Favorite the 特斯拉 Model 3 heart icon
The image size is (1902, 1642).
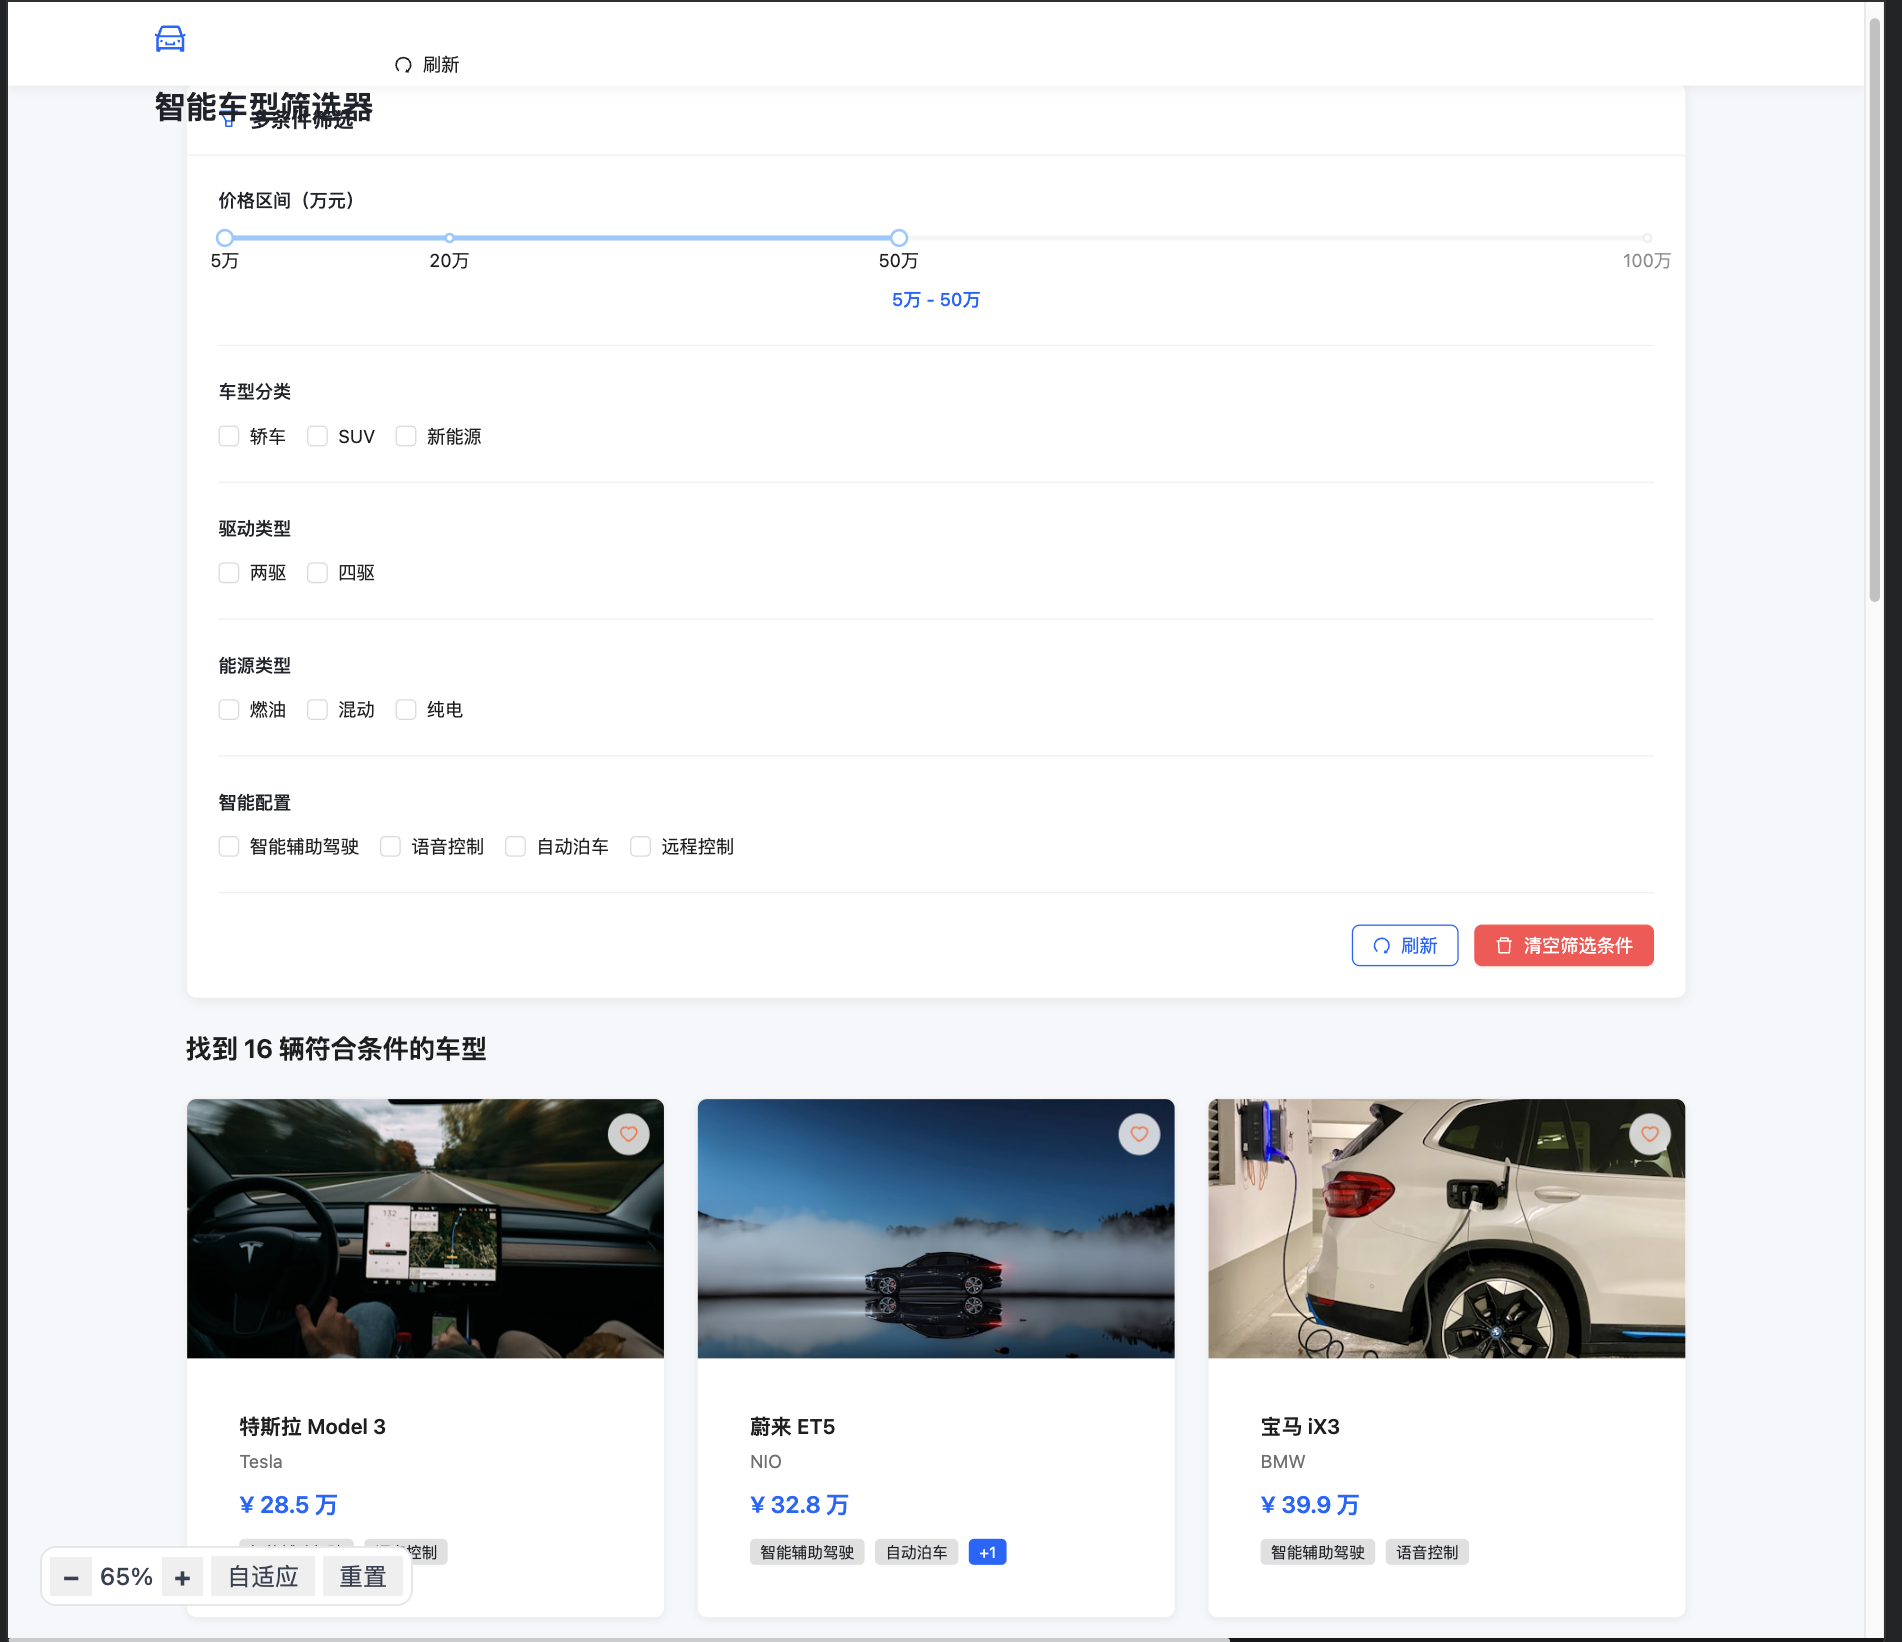(628, 1134)
